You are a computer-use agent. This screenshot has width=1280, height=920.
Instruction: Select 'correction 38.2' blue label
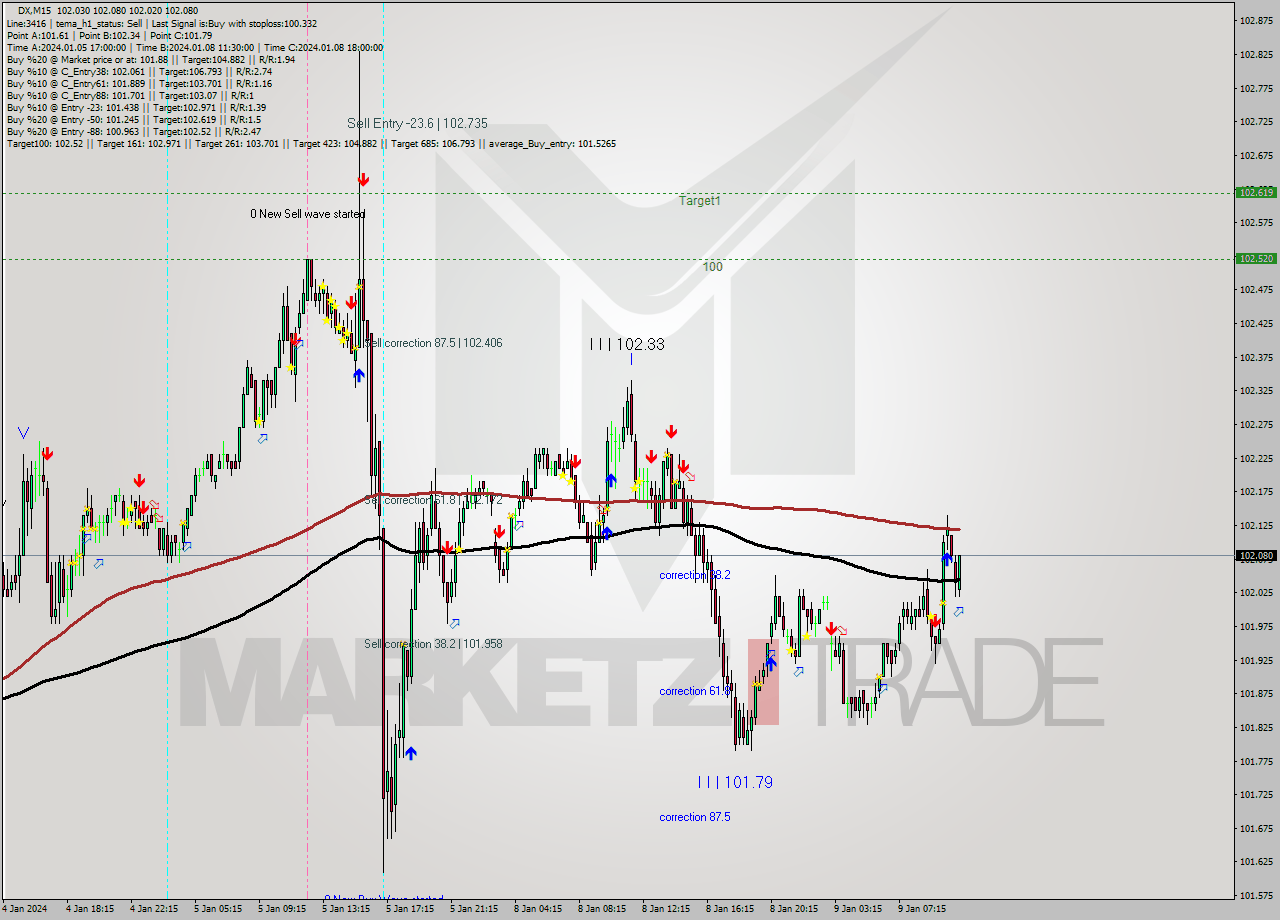[695, 575]
